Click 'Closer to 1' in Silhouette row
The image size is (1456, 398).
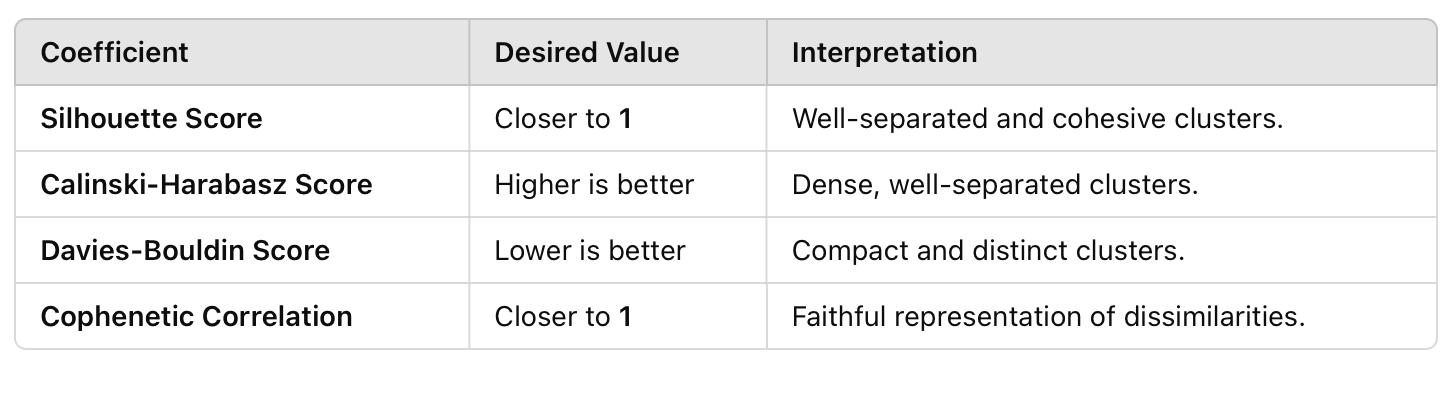(563, 118)
